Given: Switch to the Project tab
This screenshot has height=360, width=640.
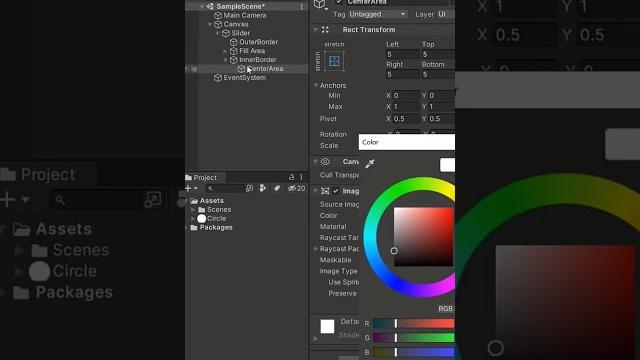Looking at the screenshot, I should point(205,178).
